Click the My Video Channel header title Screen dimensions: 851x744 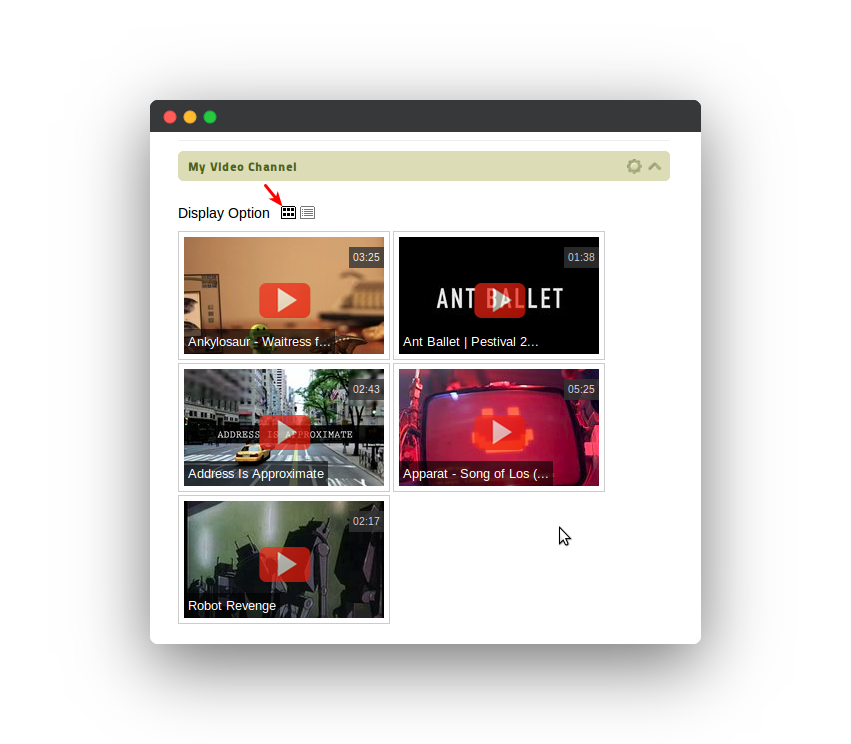(243, 167)
